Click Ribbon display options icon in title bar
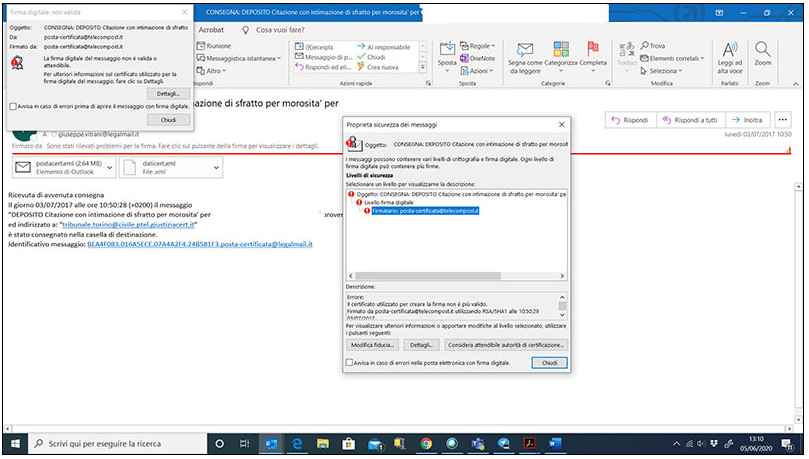The height and width of the screenshot is (459, 809). pyautogui.click(x=719, y=13)
